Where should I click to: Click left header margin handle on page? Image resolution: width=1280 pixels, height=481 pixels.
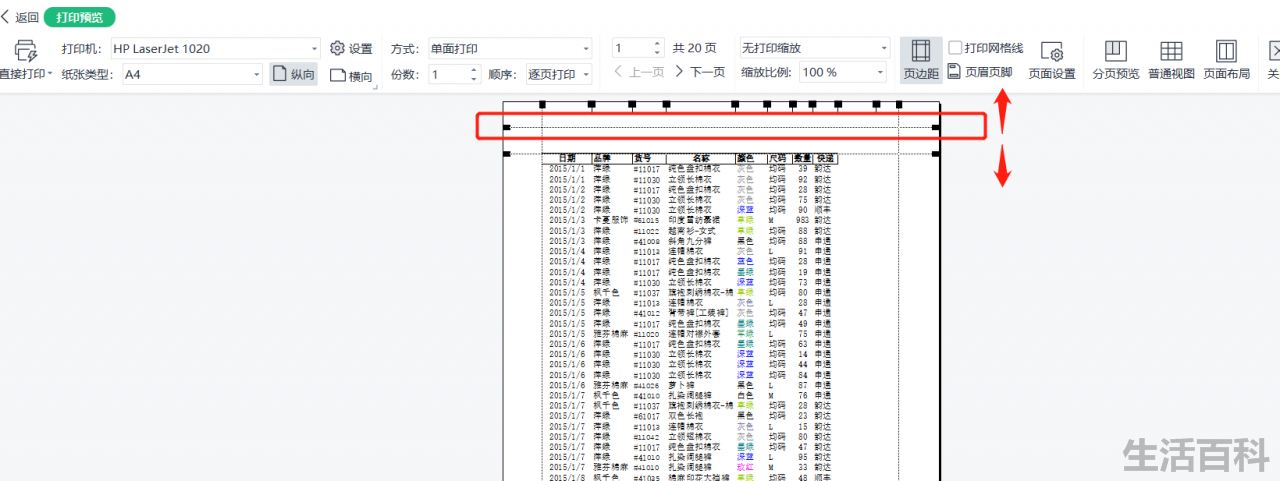tap(506, 127)
